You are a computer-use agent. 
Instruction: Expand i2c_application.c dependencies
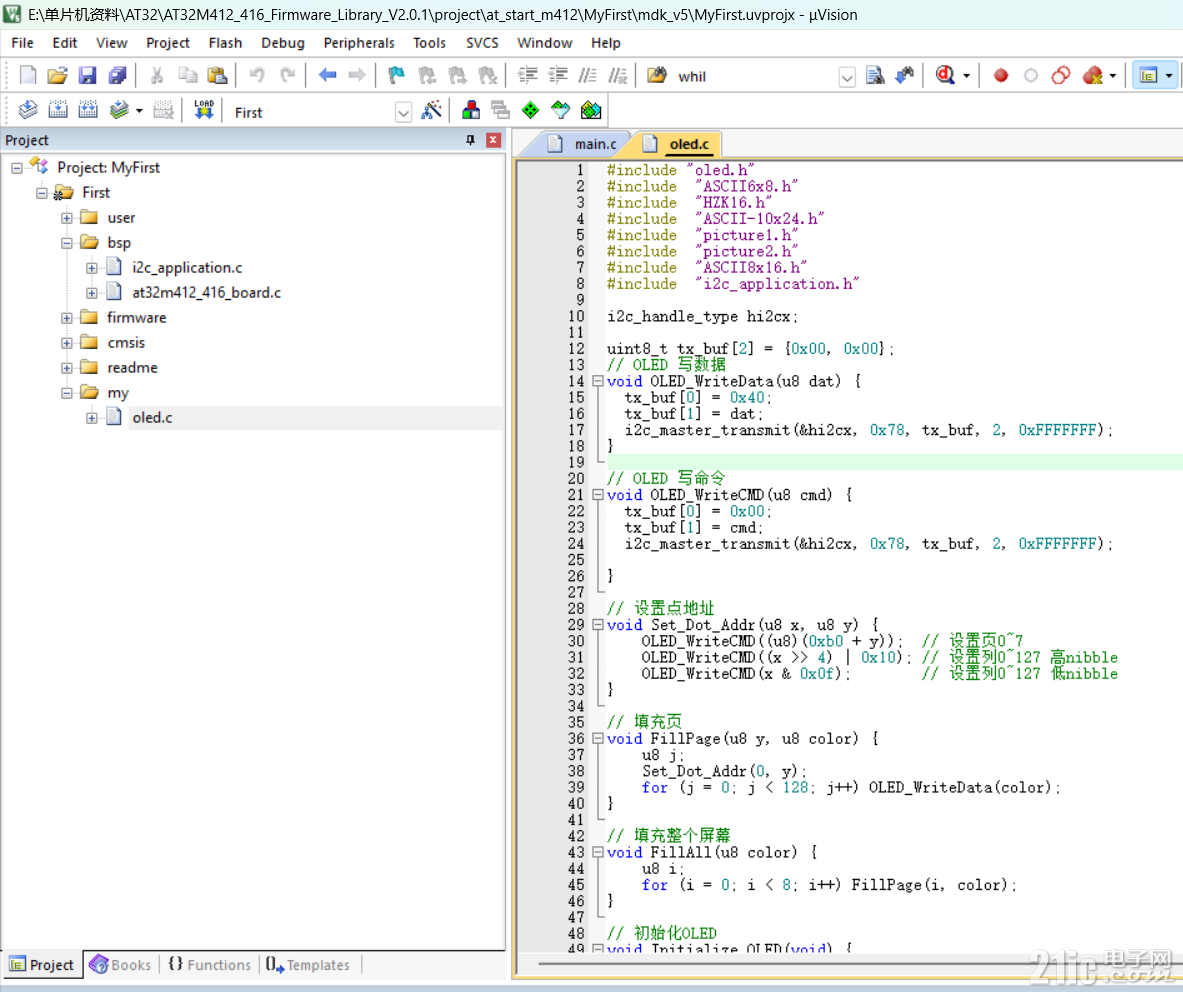click(91, 268)
